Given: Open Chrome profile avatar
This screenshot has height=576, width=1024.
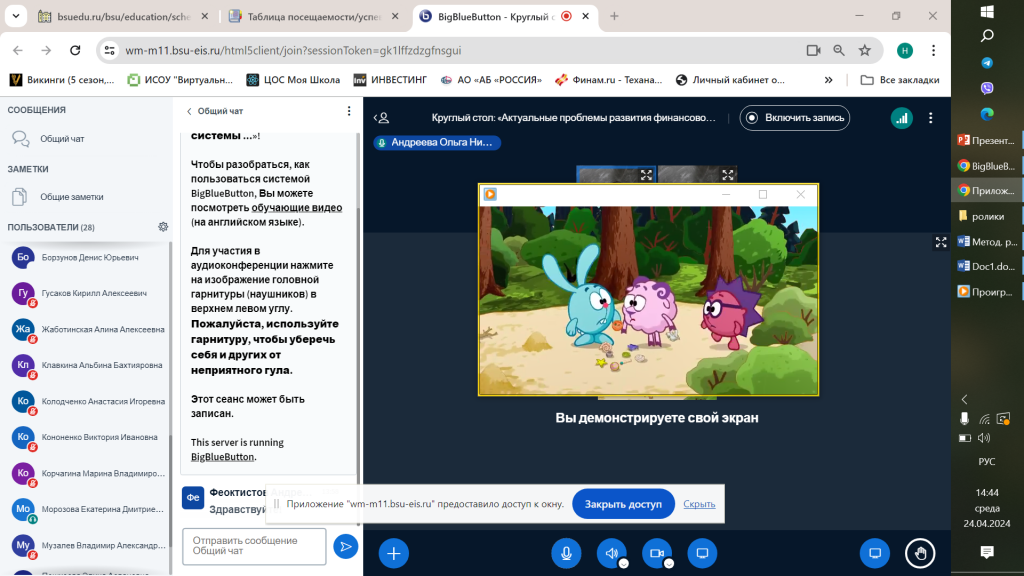Looking at the screenshot, I should tap(904, 50).
